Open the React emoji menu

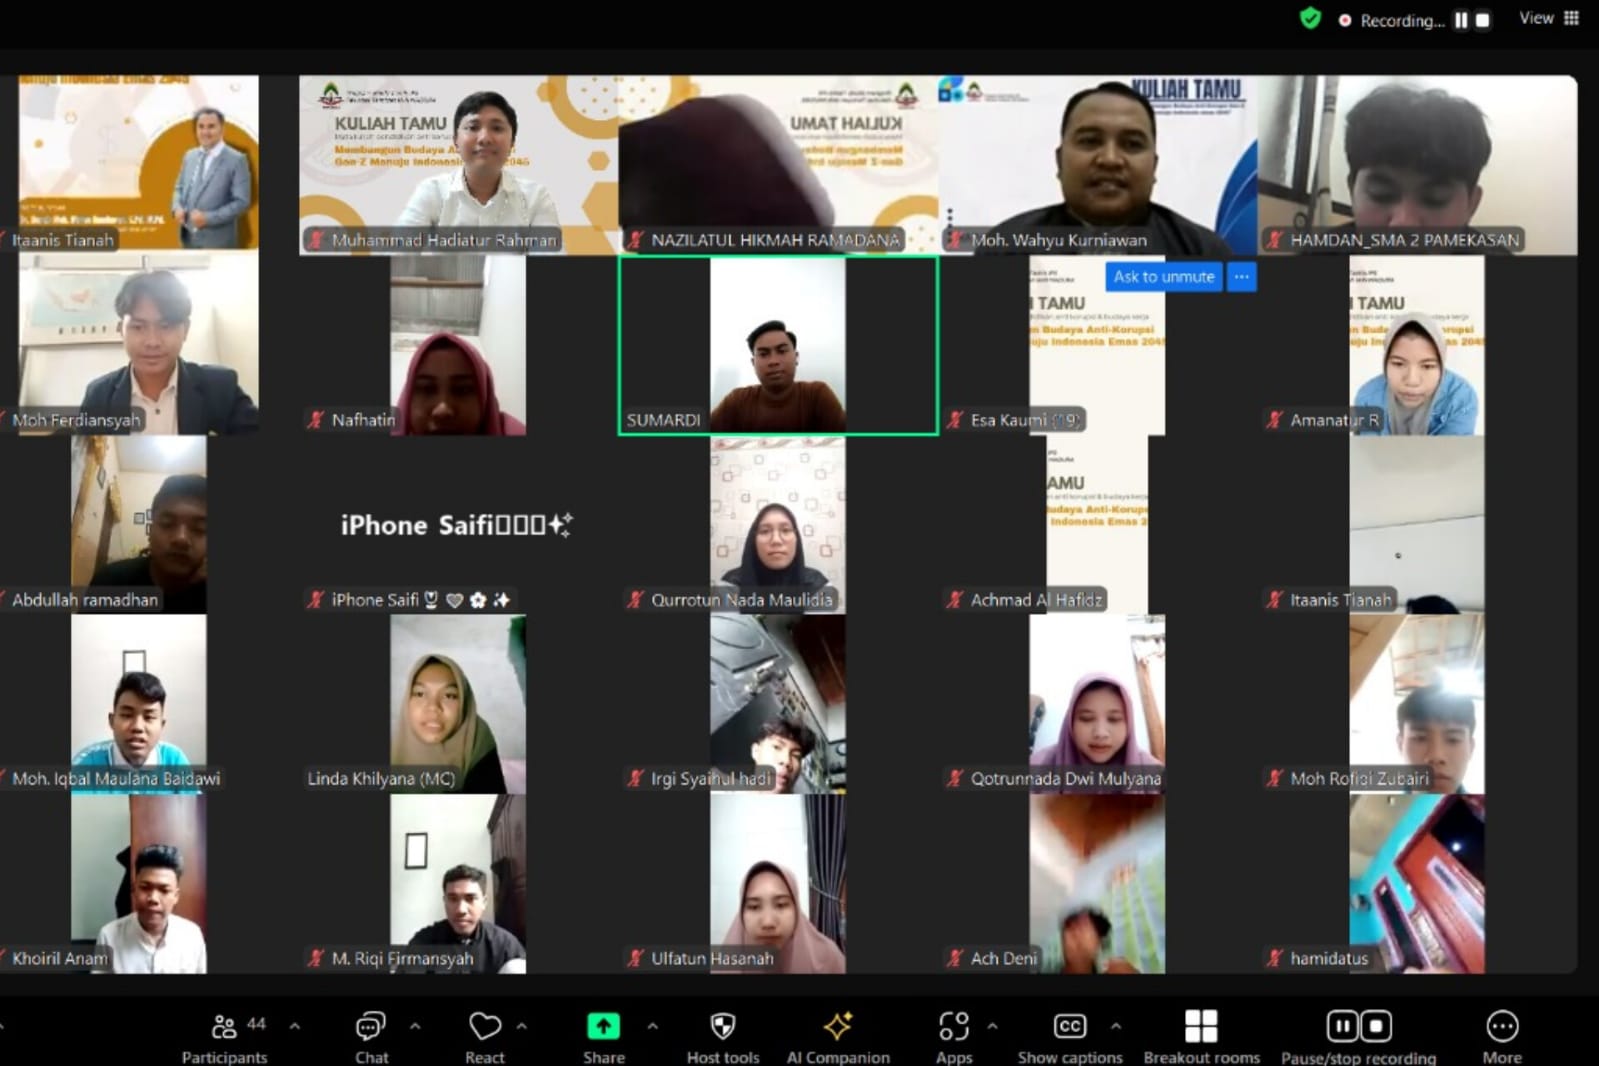(485, 1036)
